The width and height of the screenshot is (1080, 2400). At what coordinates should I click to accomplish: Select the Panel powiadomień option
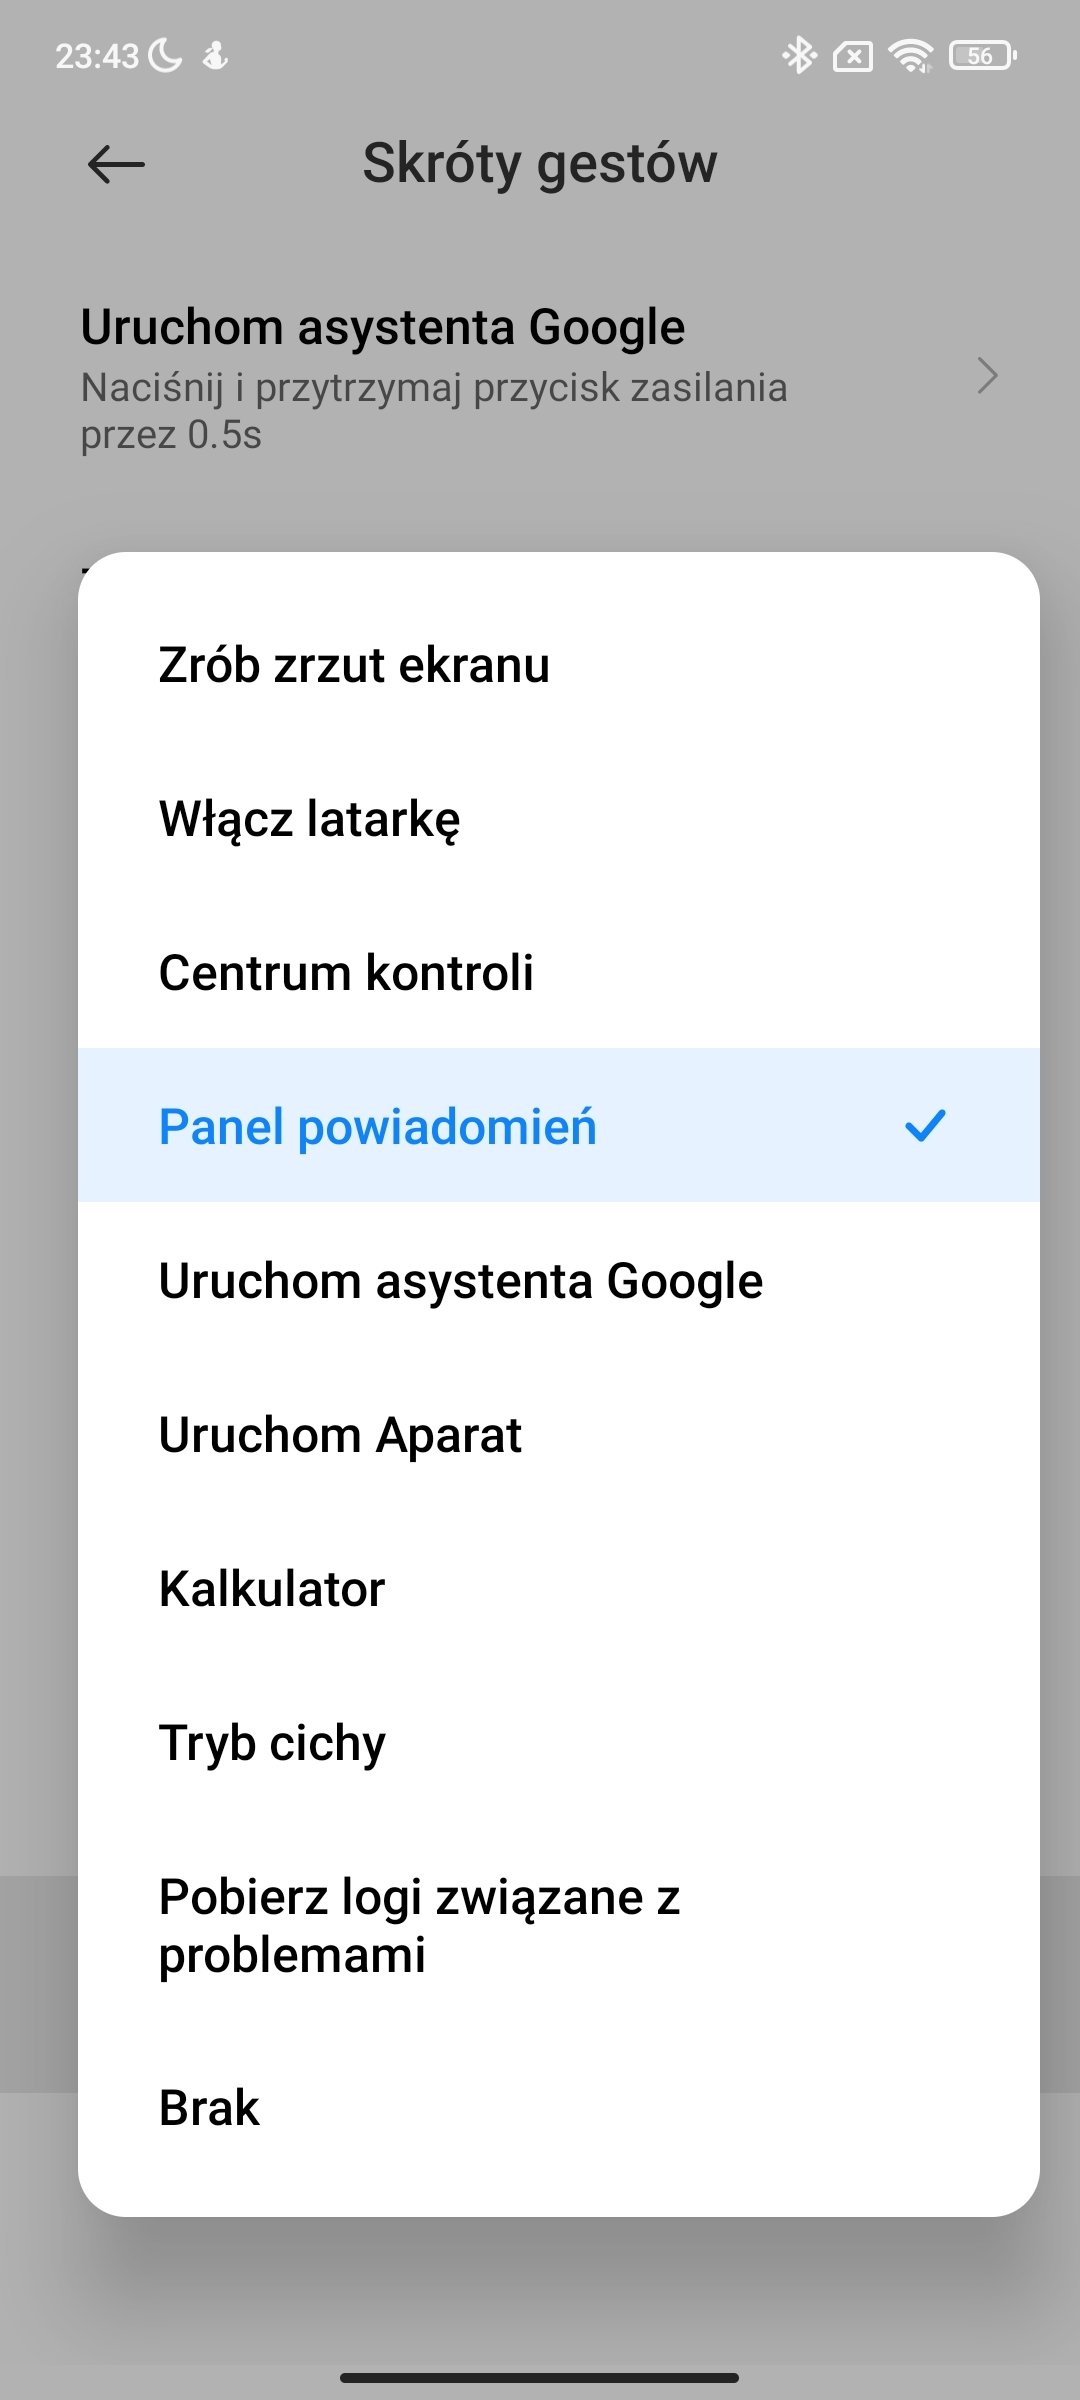click(559, 1126)
